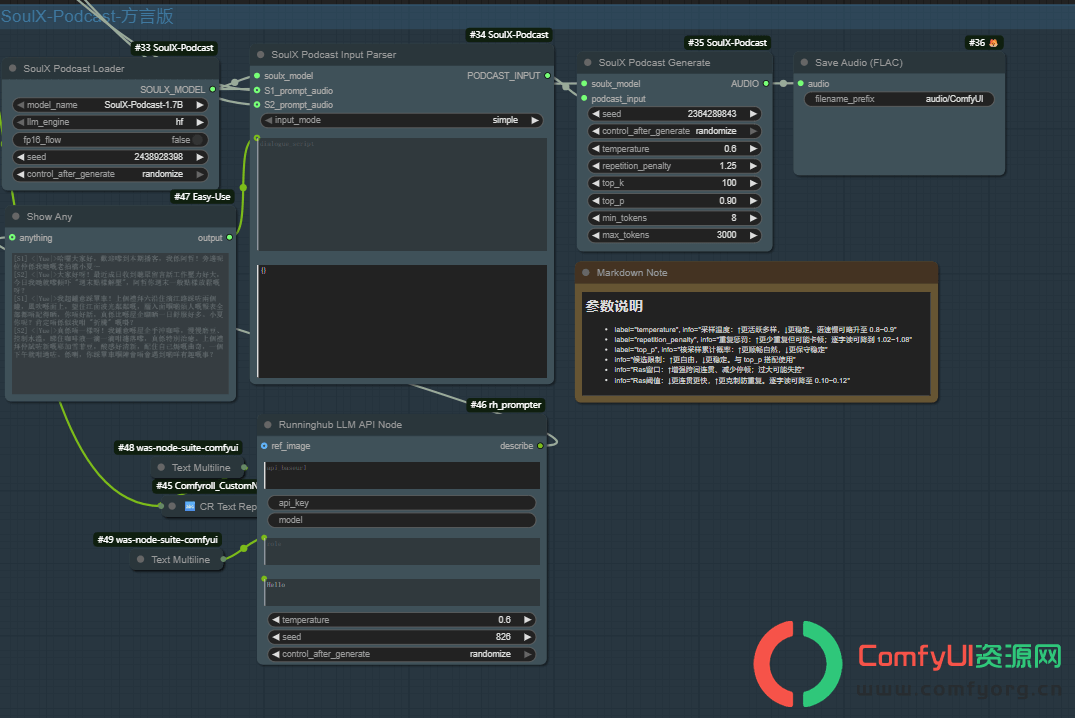Click the api_key field

(x=402, y=503)
